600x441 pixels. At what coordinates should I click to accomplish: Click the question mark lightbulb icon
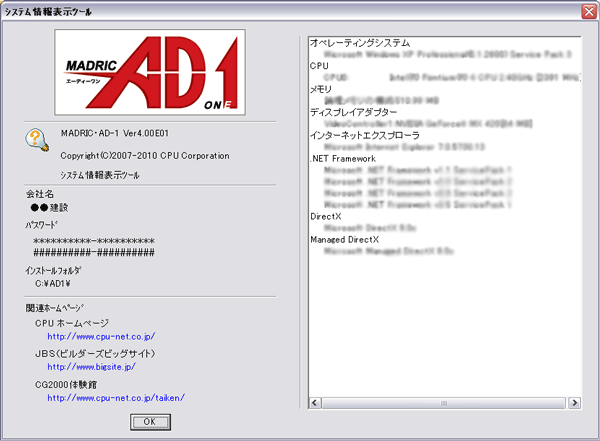[x=37, y=140]
